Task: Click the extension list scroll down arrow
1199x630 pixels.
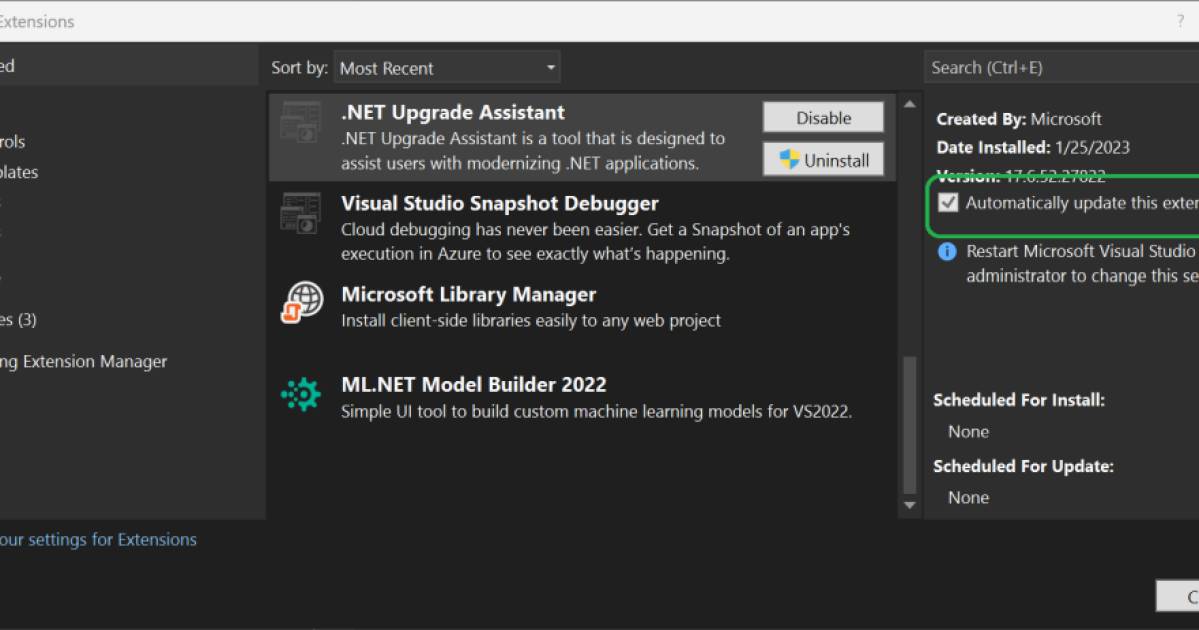Action: click(909, 505)
